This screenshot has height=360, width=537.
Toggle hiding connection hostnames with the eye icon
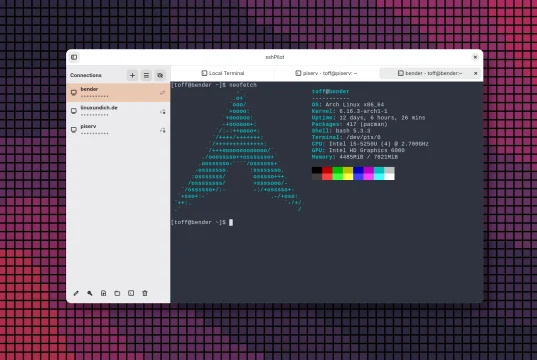(160, 75)
